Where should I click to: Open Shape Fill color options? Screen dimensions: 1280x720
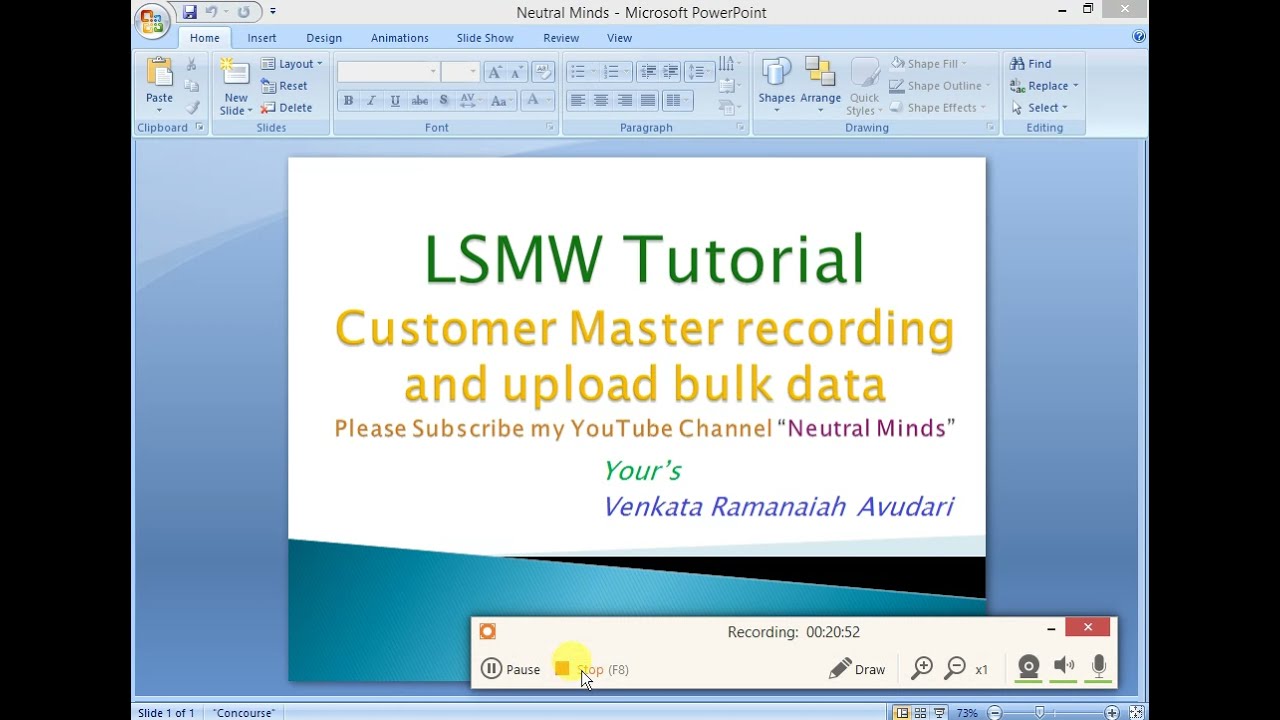point(927,64)
